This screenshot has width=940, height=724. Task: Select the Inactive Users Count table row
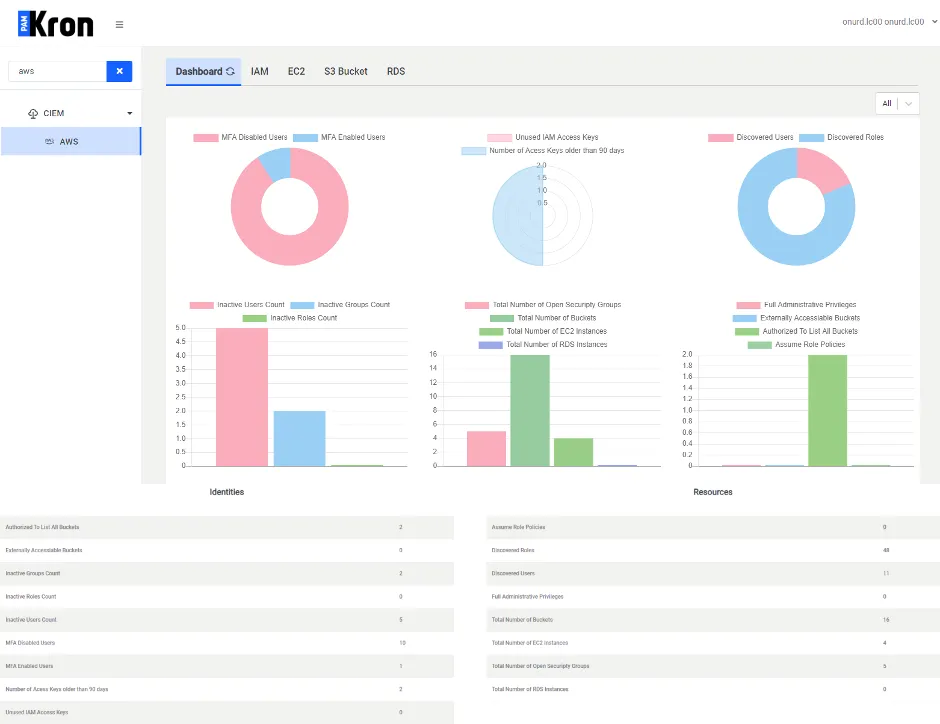[x=227, y=620]
